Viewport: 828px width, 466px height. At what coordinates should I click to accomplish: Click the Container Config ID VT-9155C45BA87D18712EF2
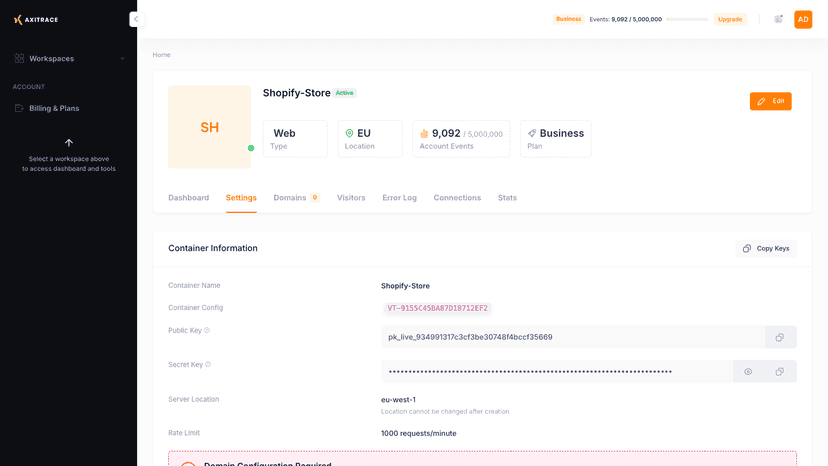(437, 308)
